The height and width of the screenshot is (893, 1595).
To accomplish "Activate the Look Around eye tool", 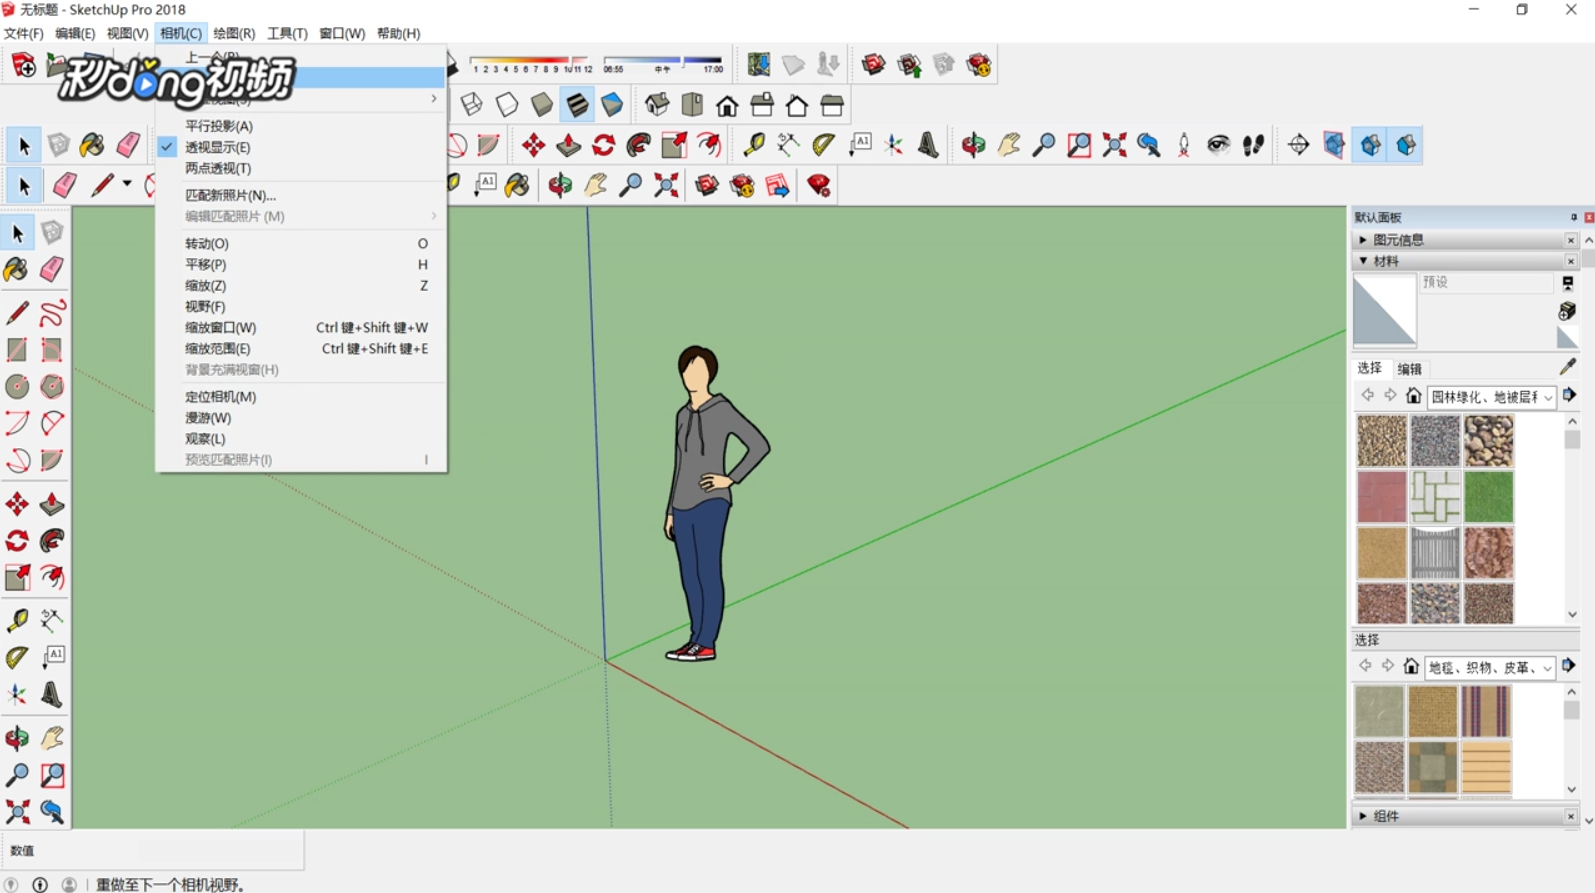I will tap(1218, 145).
